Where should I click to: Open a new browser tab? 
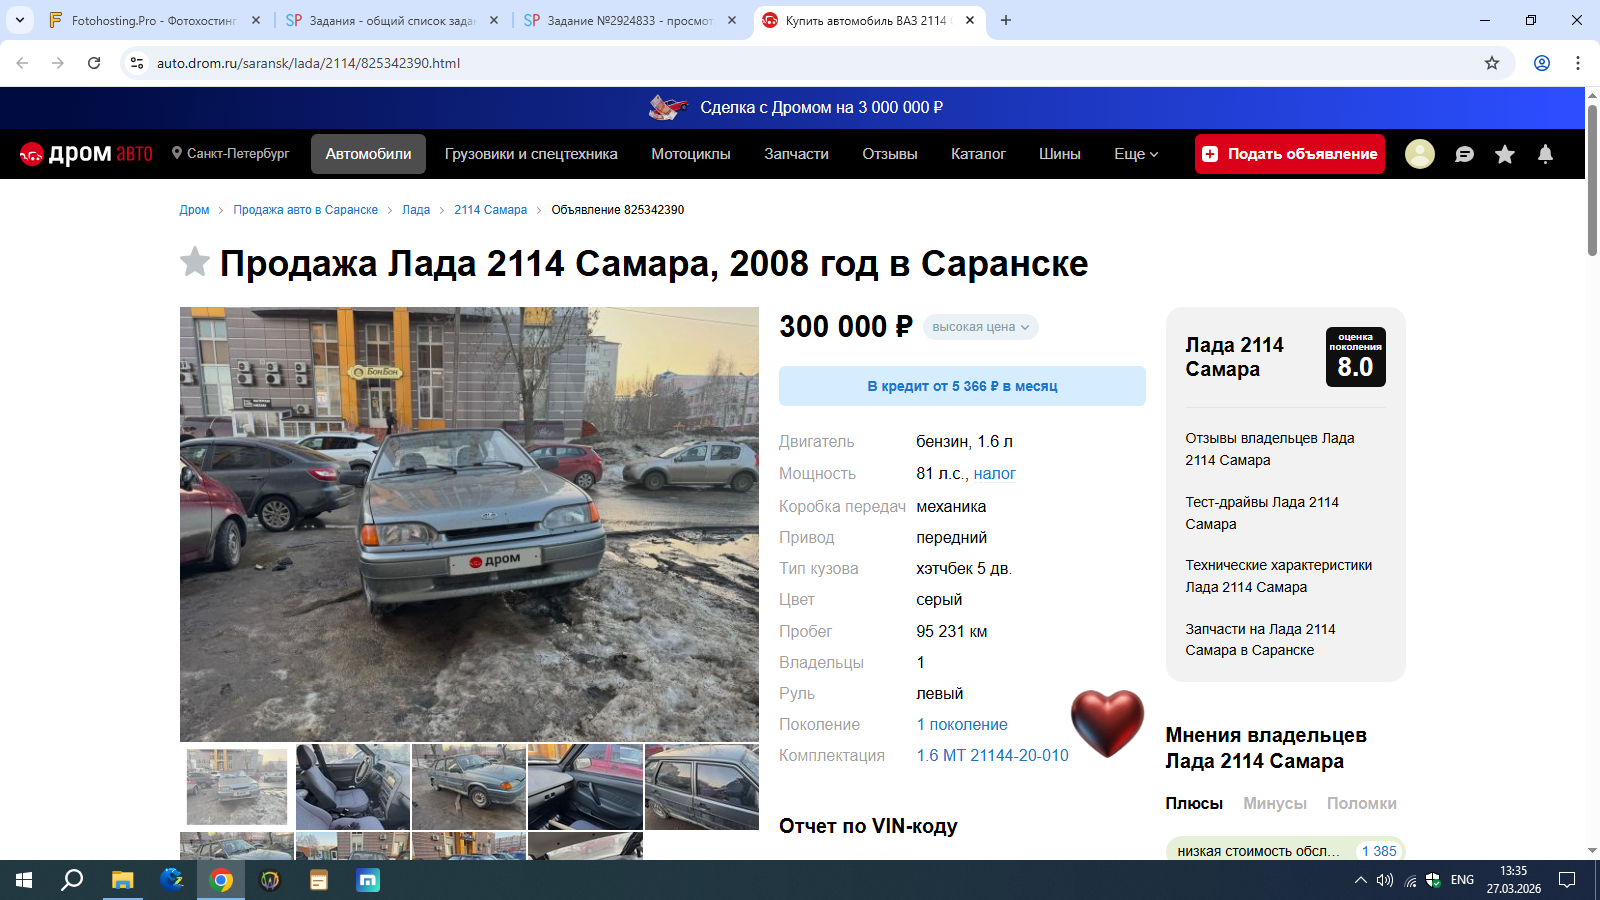[1006, 20]
